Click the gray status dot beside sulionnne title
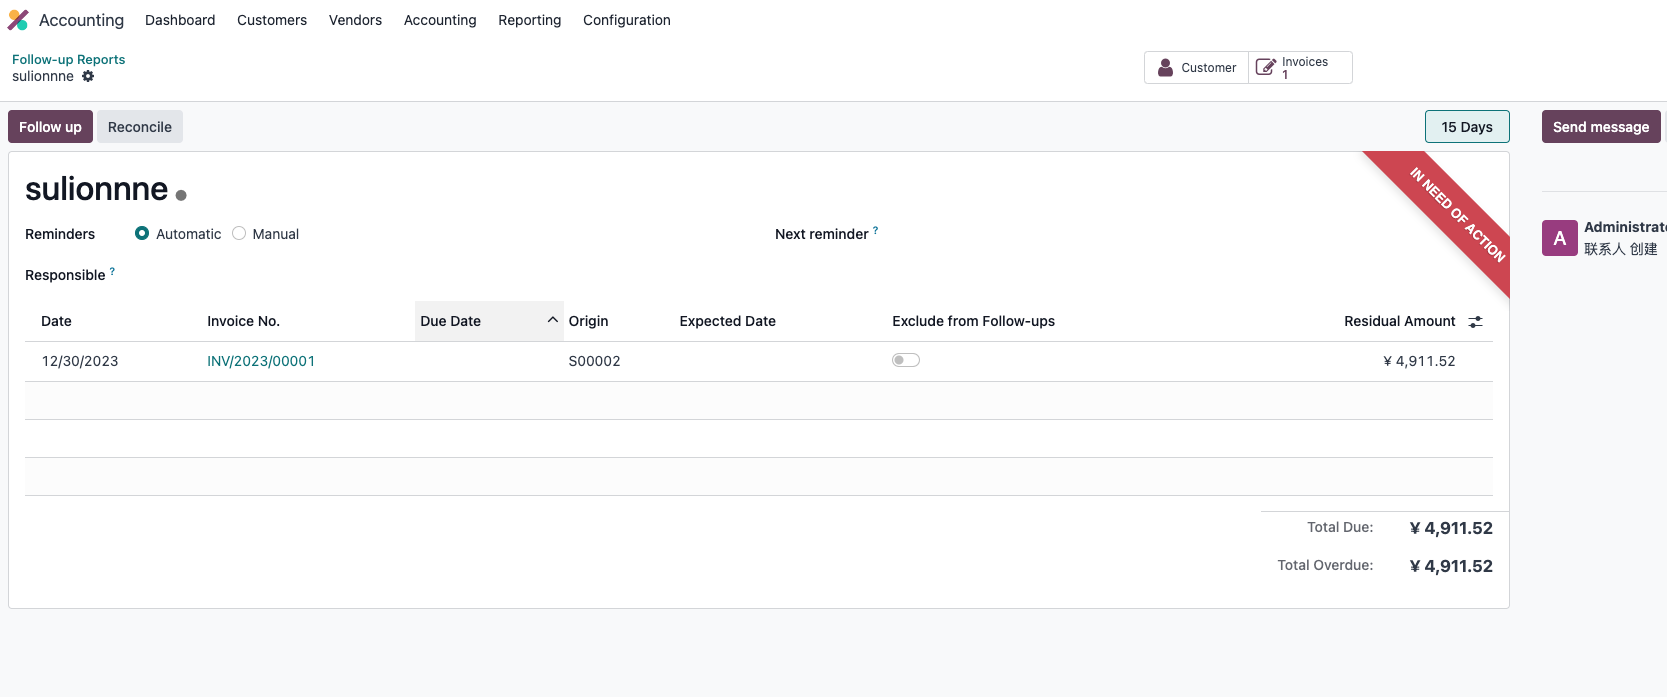 pos(181,195)
